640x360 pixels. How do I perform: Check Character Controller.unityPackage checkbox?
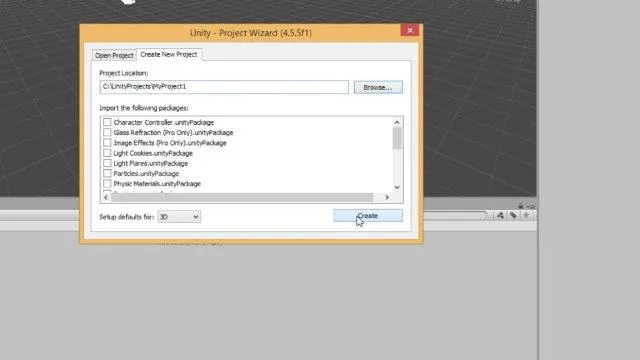tap(107, 122)
